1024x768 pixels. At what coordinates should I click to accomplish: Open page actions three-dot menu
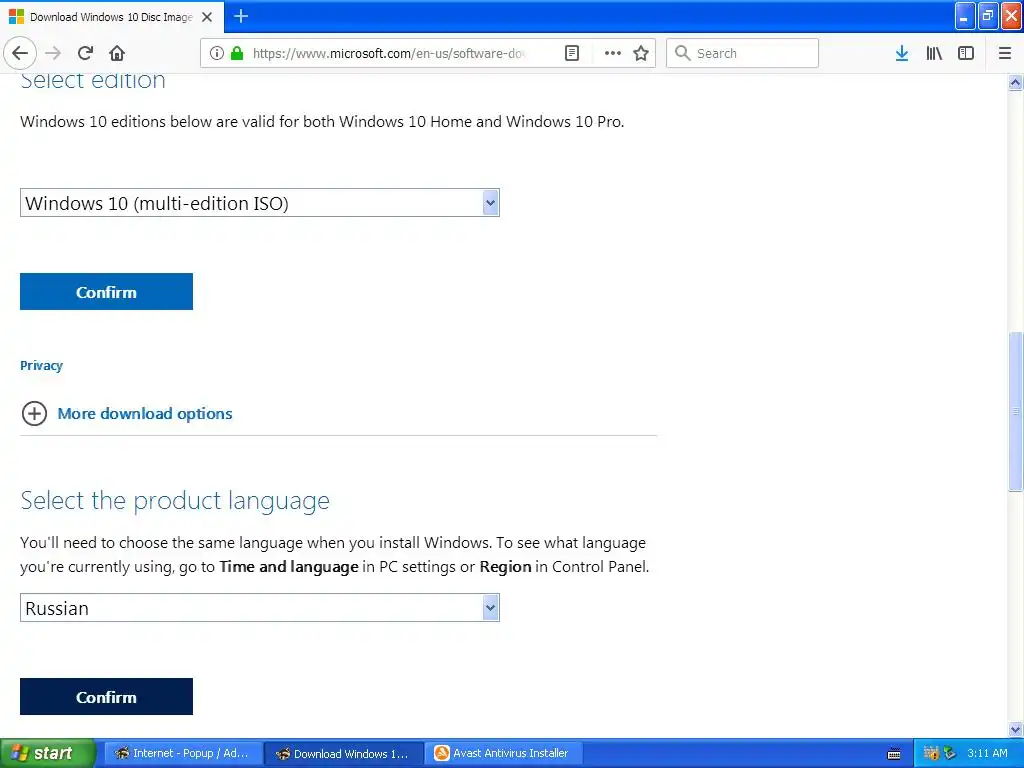click(x=613, y=53)
